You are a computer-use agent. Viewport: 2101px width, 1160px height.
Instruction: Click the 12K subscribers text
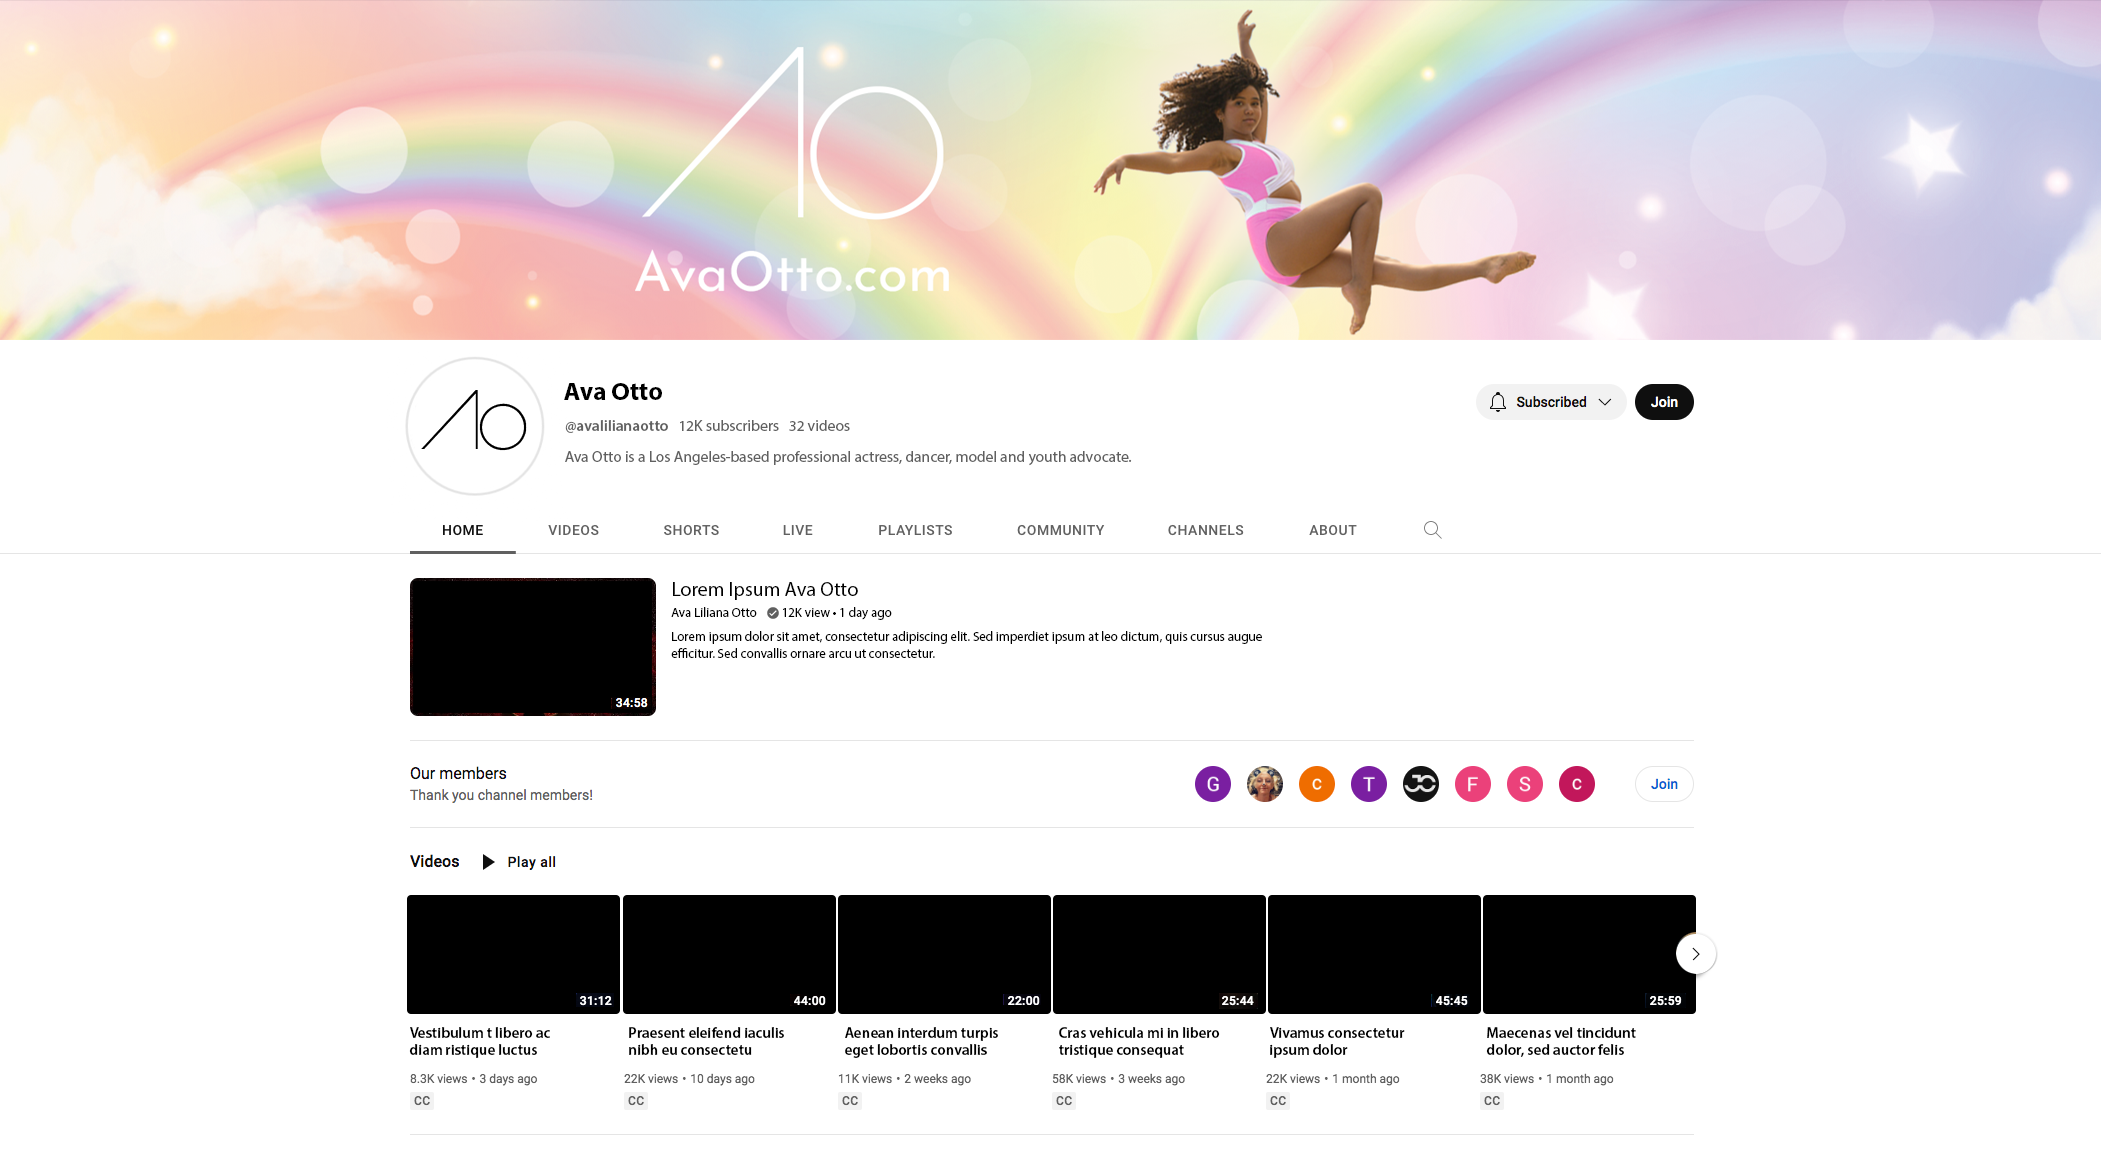pos(728,426)
